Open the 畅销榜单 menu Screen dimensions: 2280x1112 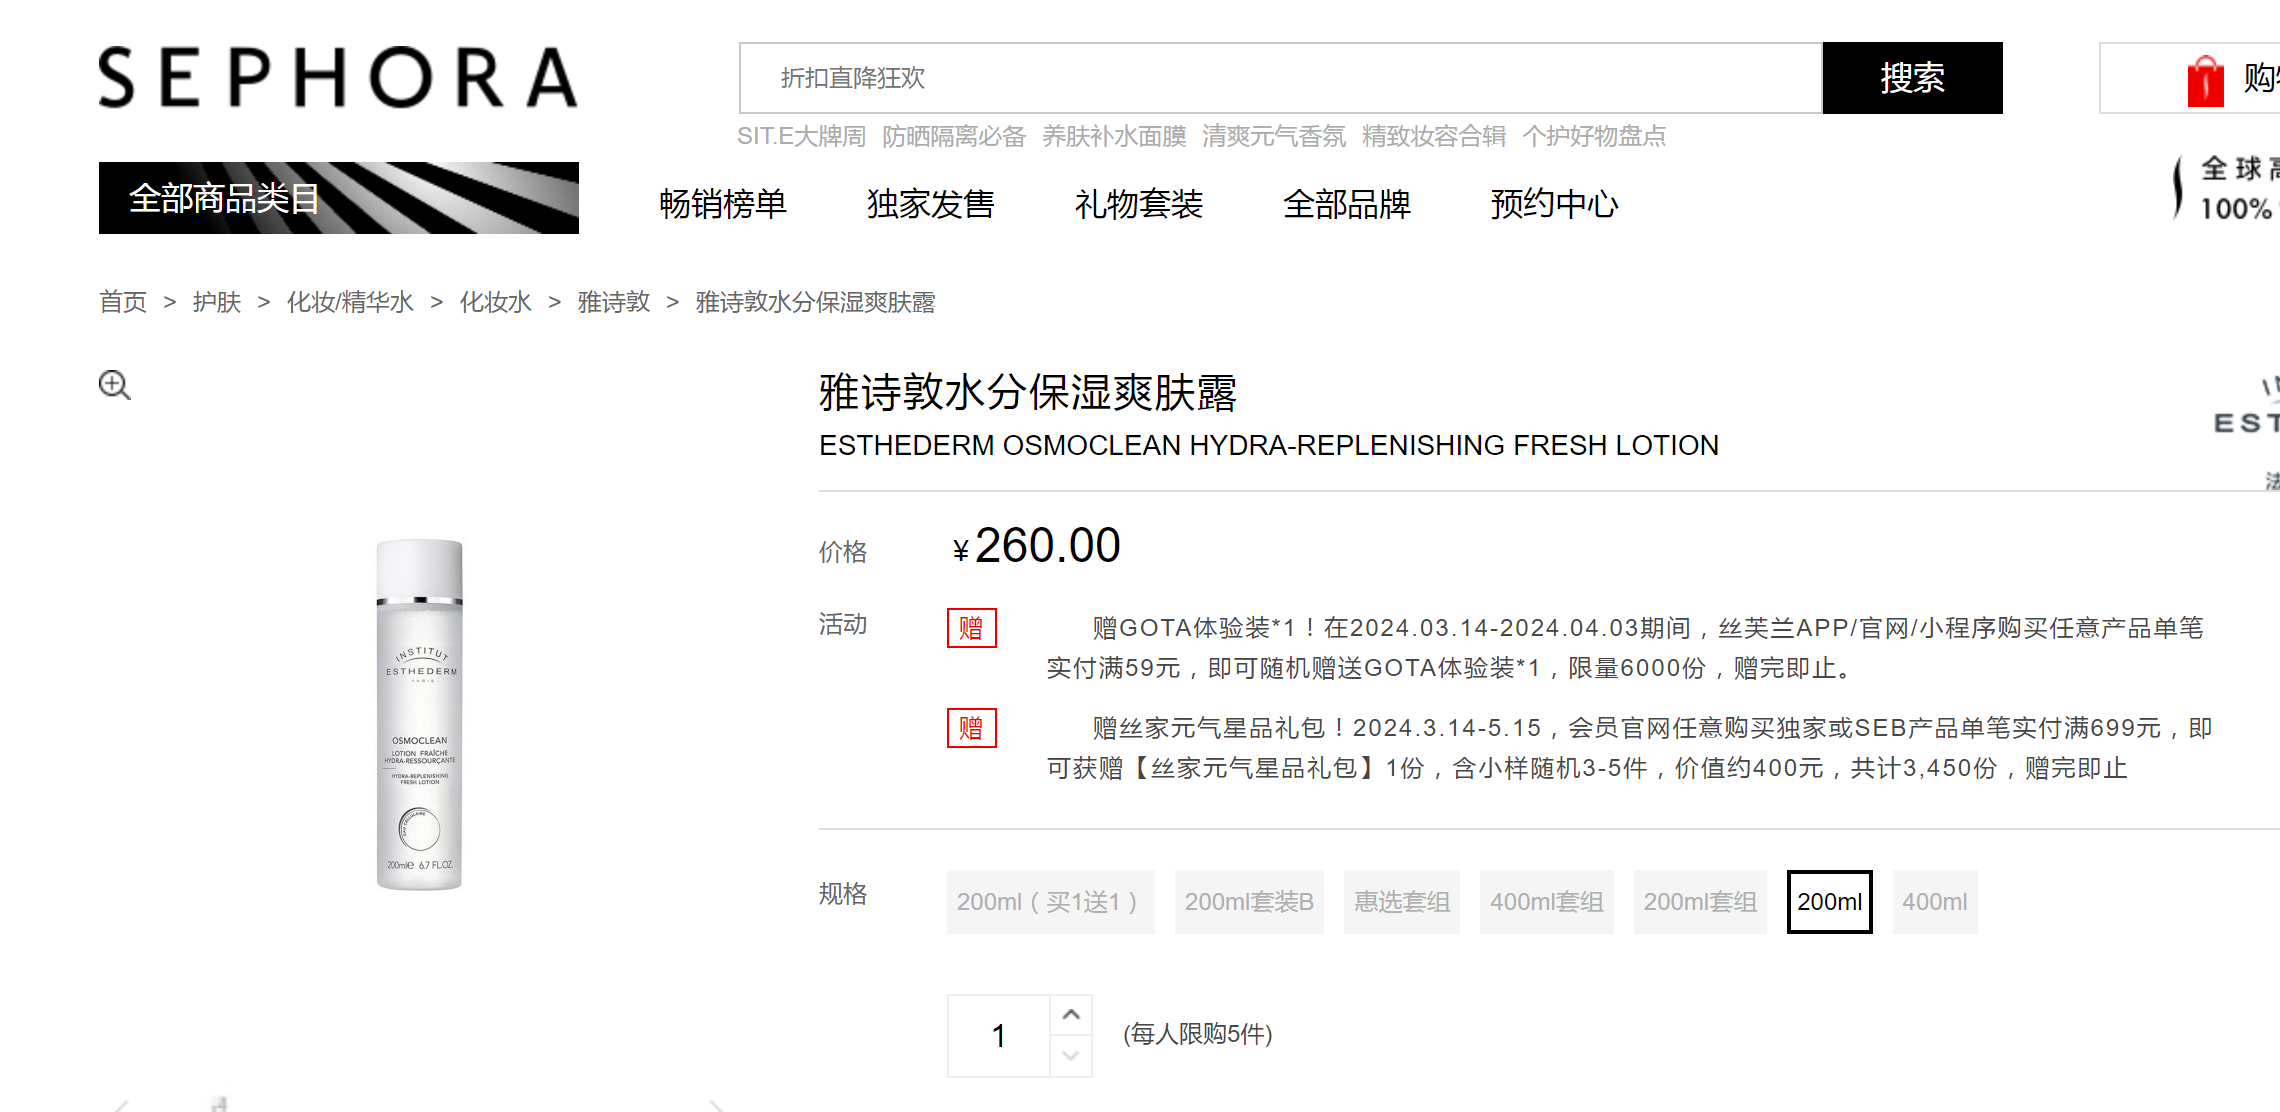[x=722, y=204]
